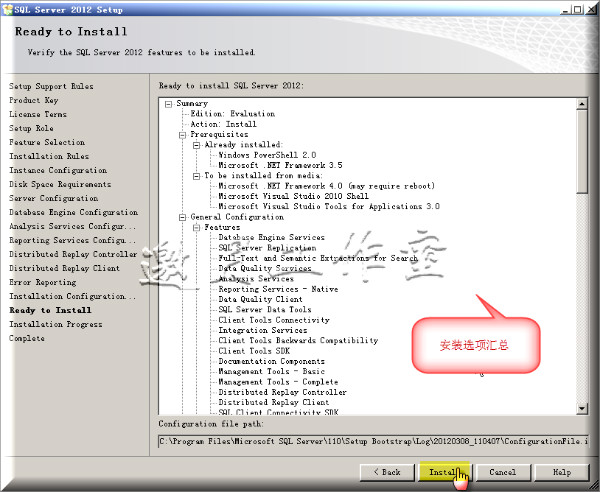Select Distributed Replay Client step in sidebar
Image resolution: width=600 pixels, height=492 pixels.
pyautogui.click(x=64, y=269)
